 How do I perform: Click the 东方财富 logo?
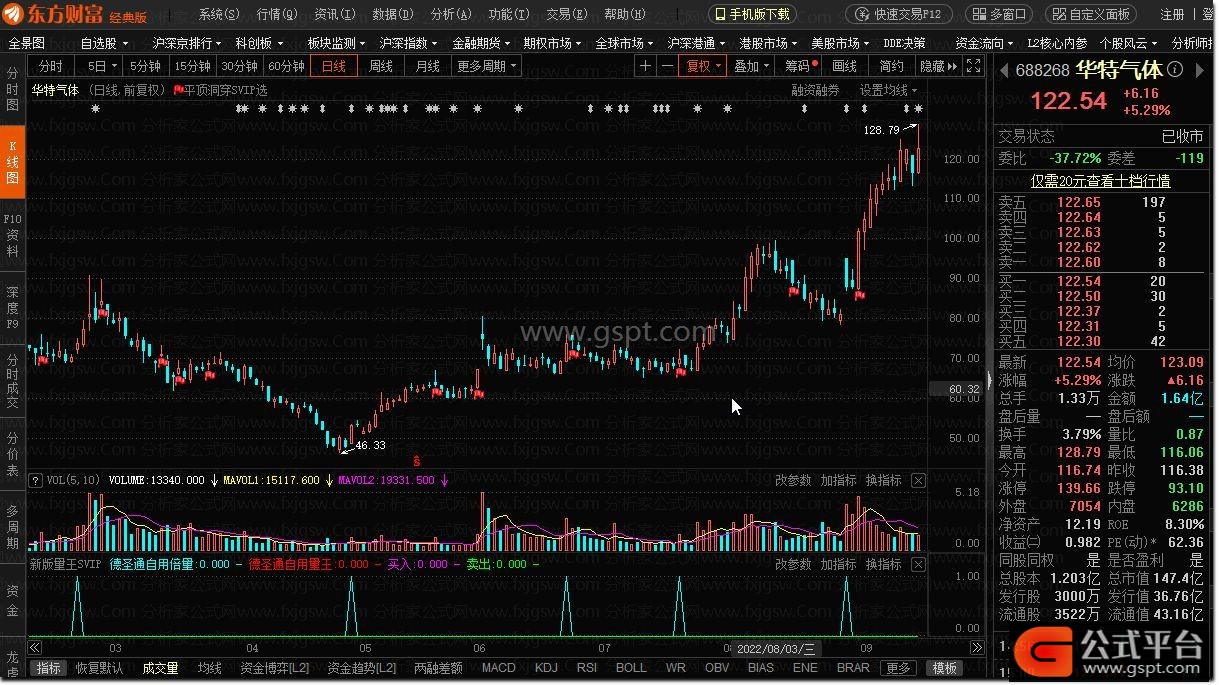click(x=52, y=14)
